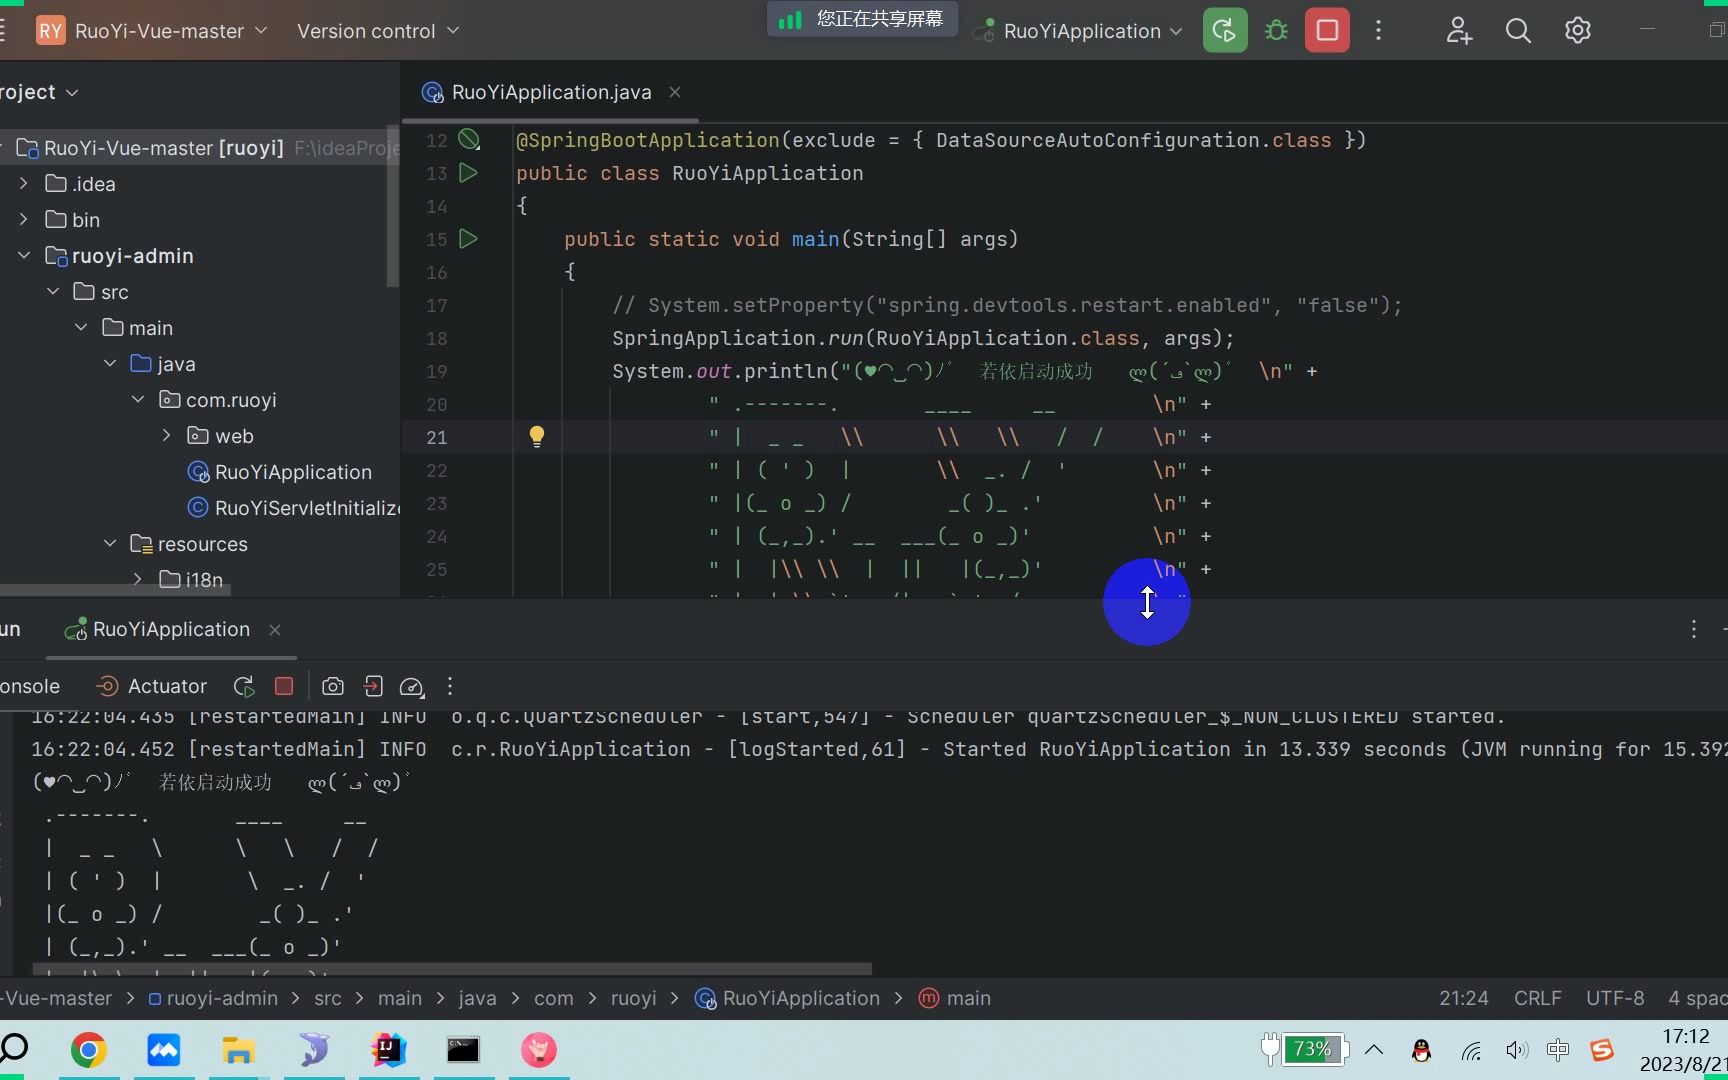This screenshot has width=1728, height=1080.
Task: Collapse the main folder in the project tree
Action: [x=81, y=327]
